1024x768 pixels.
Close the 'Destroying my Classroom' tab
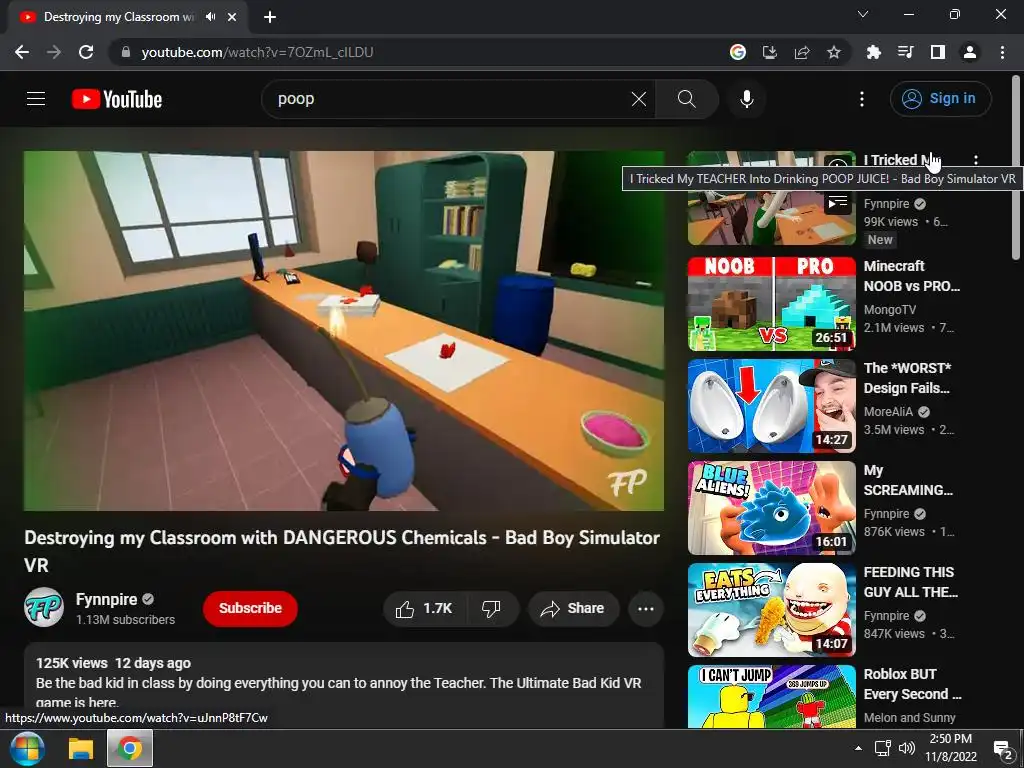(x=232, y=17)
